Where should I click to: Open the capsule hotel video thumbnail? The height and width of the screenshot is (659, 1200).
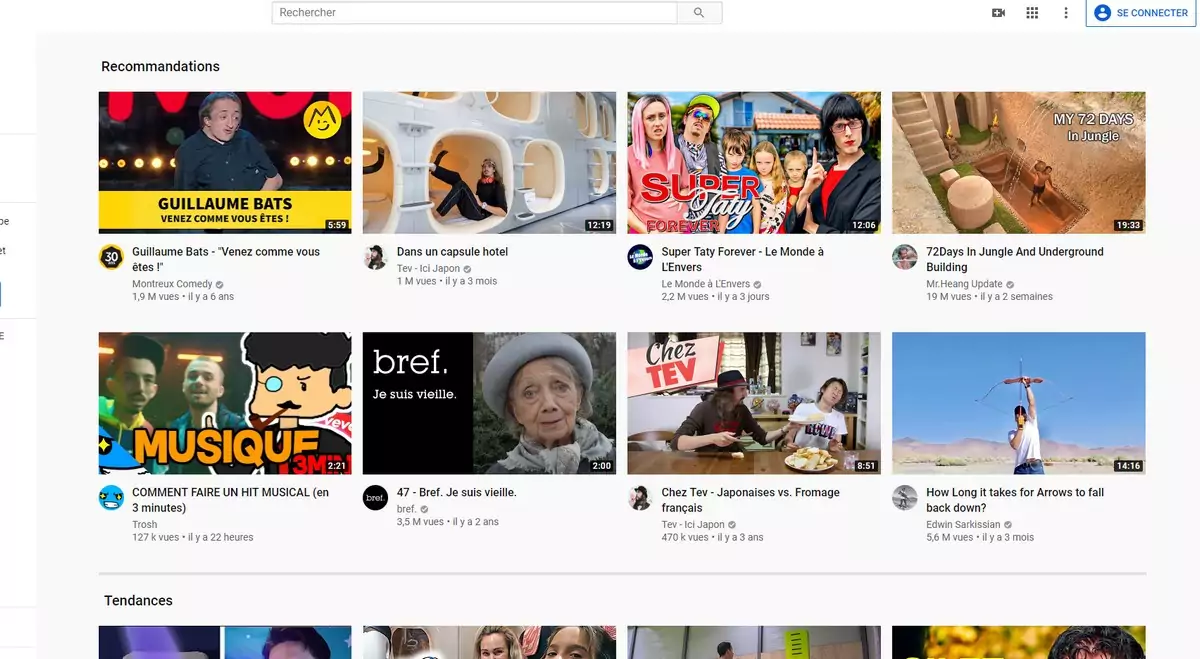point(489,162)
